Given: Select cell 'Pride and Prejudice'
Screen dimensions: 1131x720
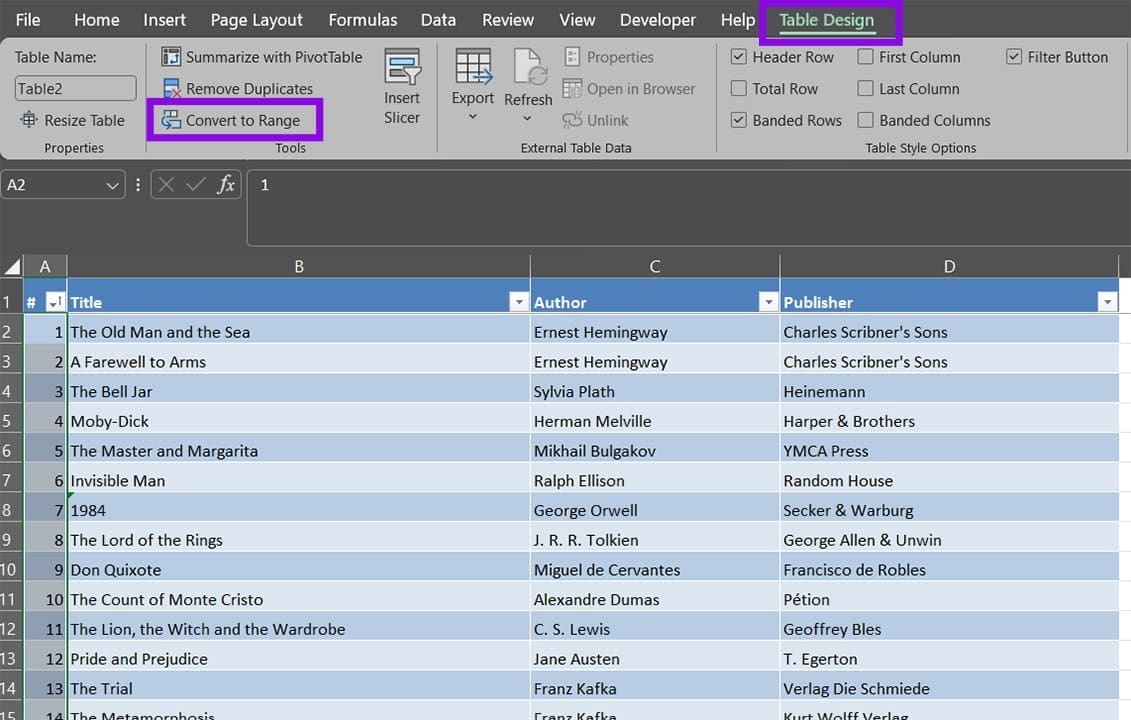Looking at the screenshot, I should [x=299, y=659].
